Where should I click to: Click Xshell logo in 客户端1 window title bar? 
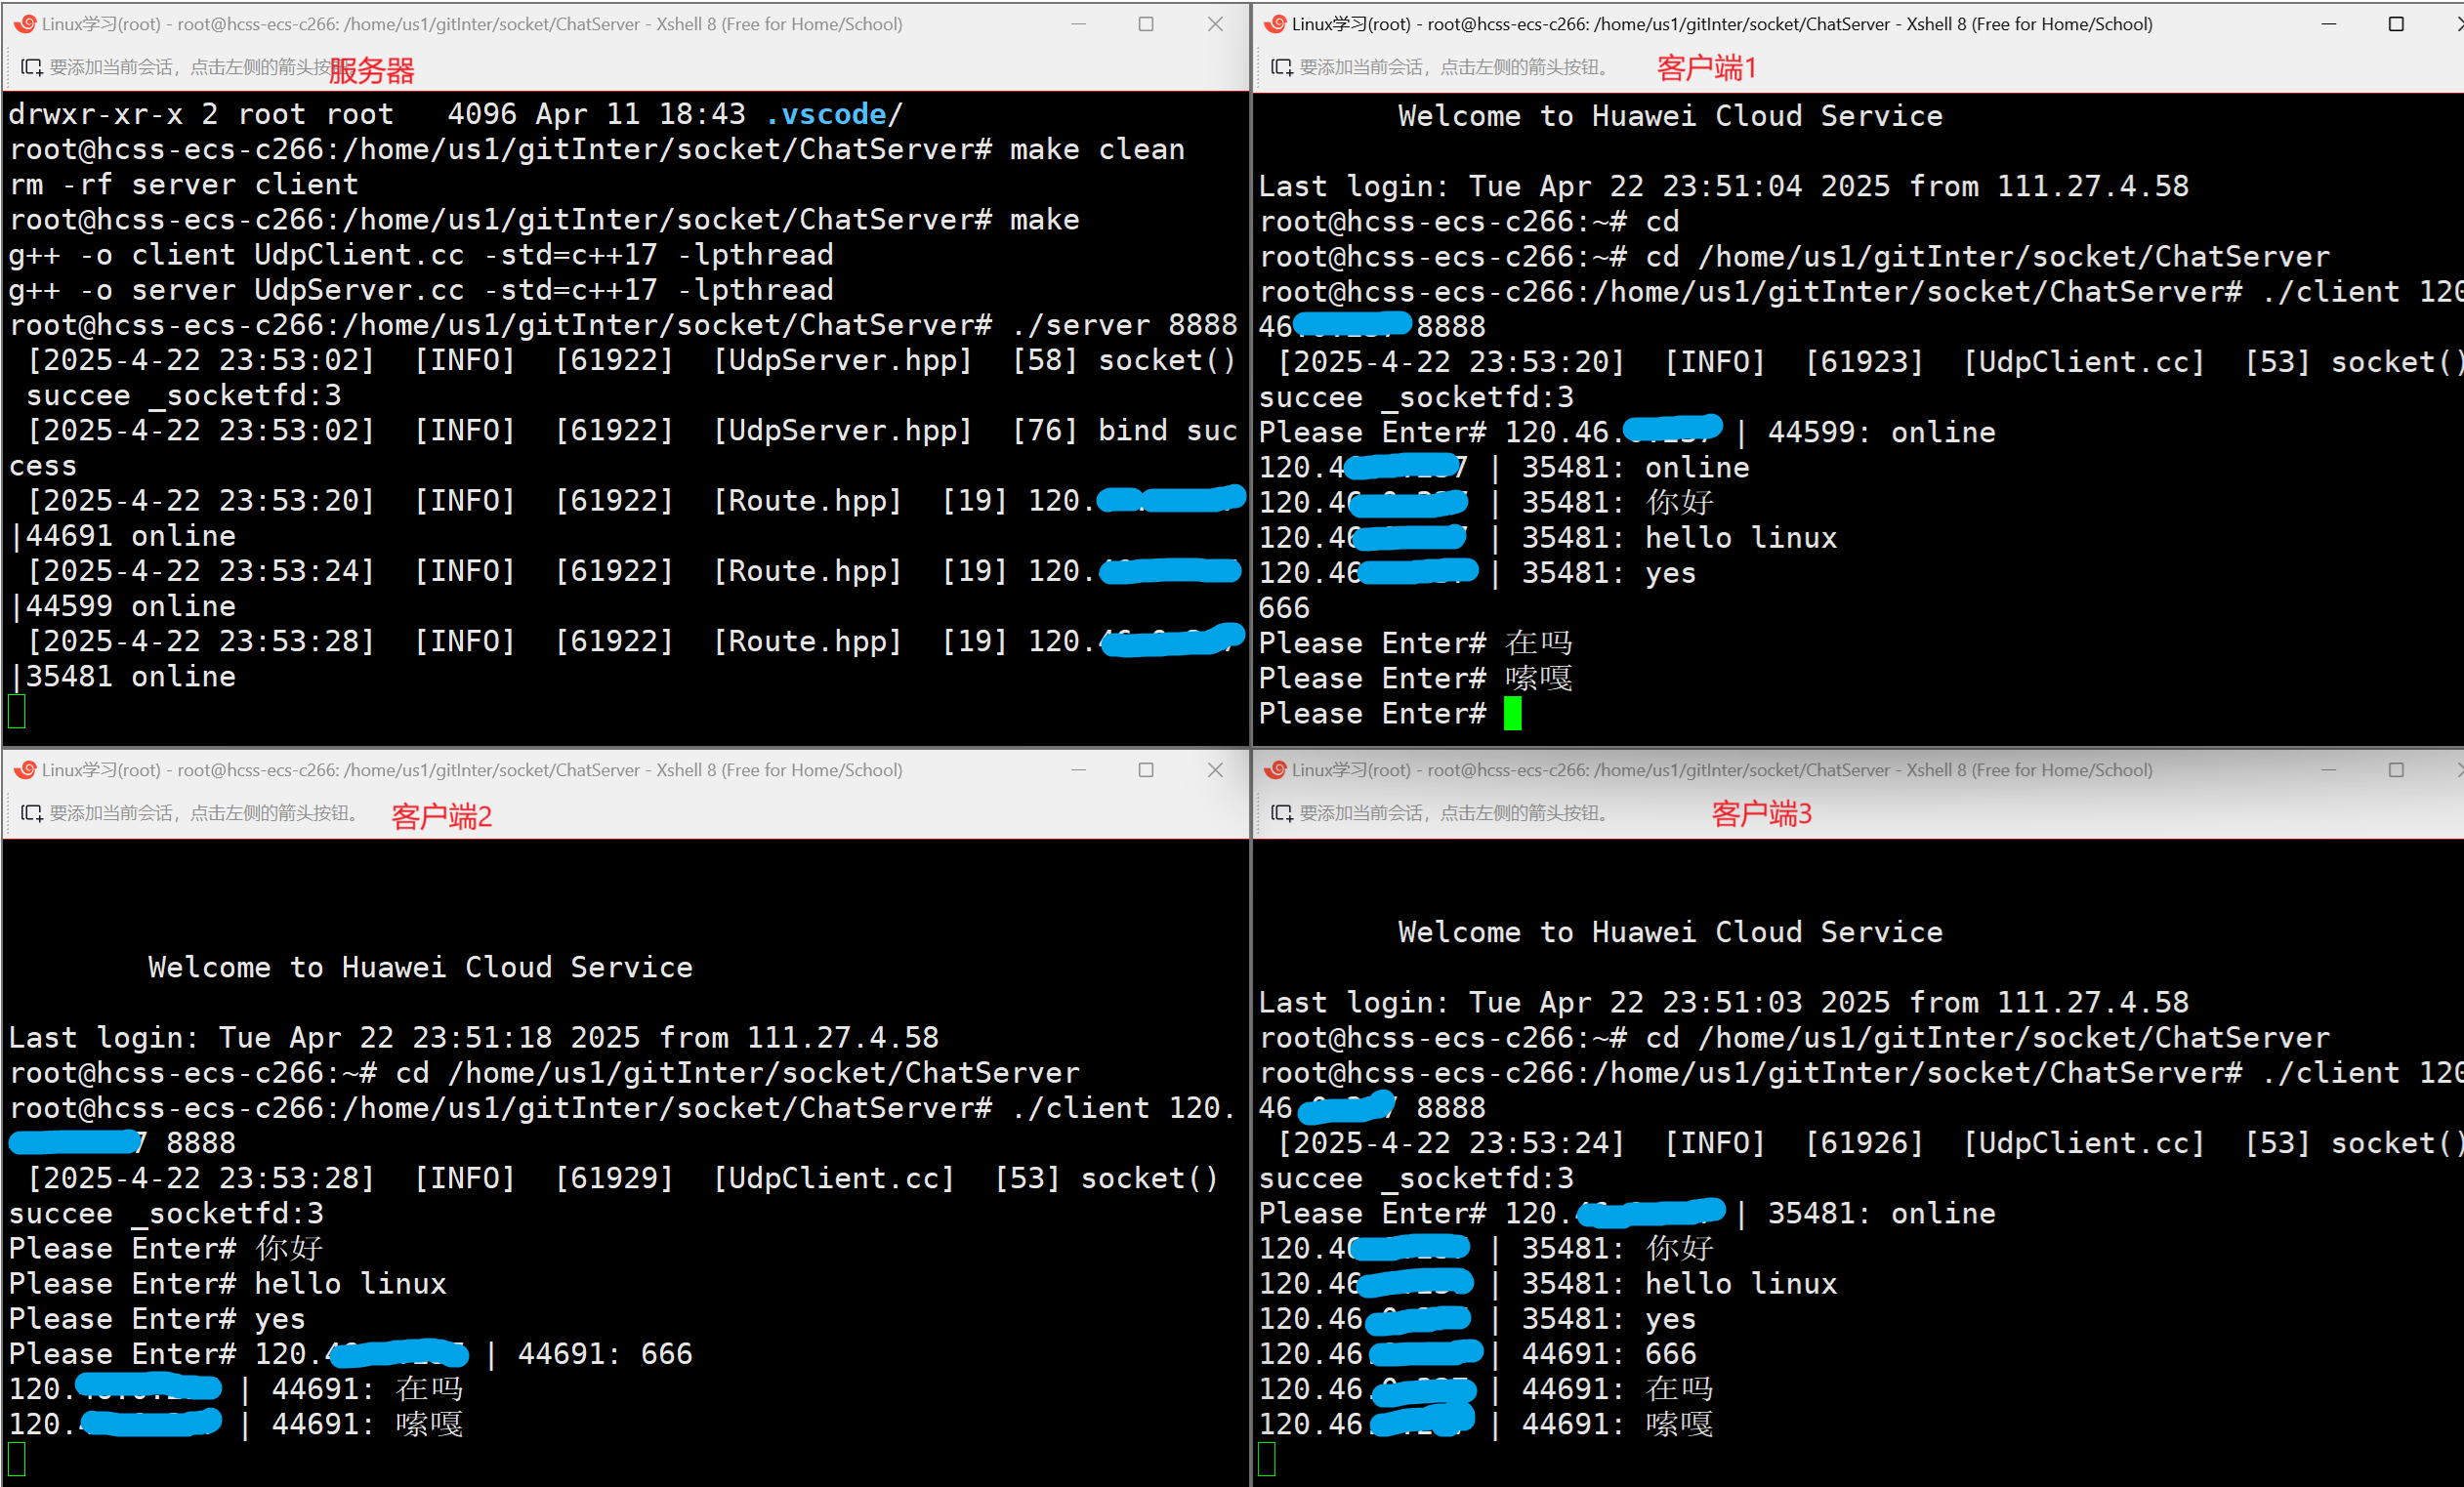click(x=1275, y=24)
